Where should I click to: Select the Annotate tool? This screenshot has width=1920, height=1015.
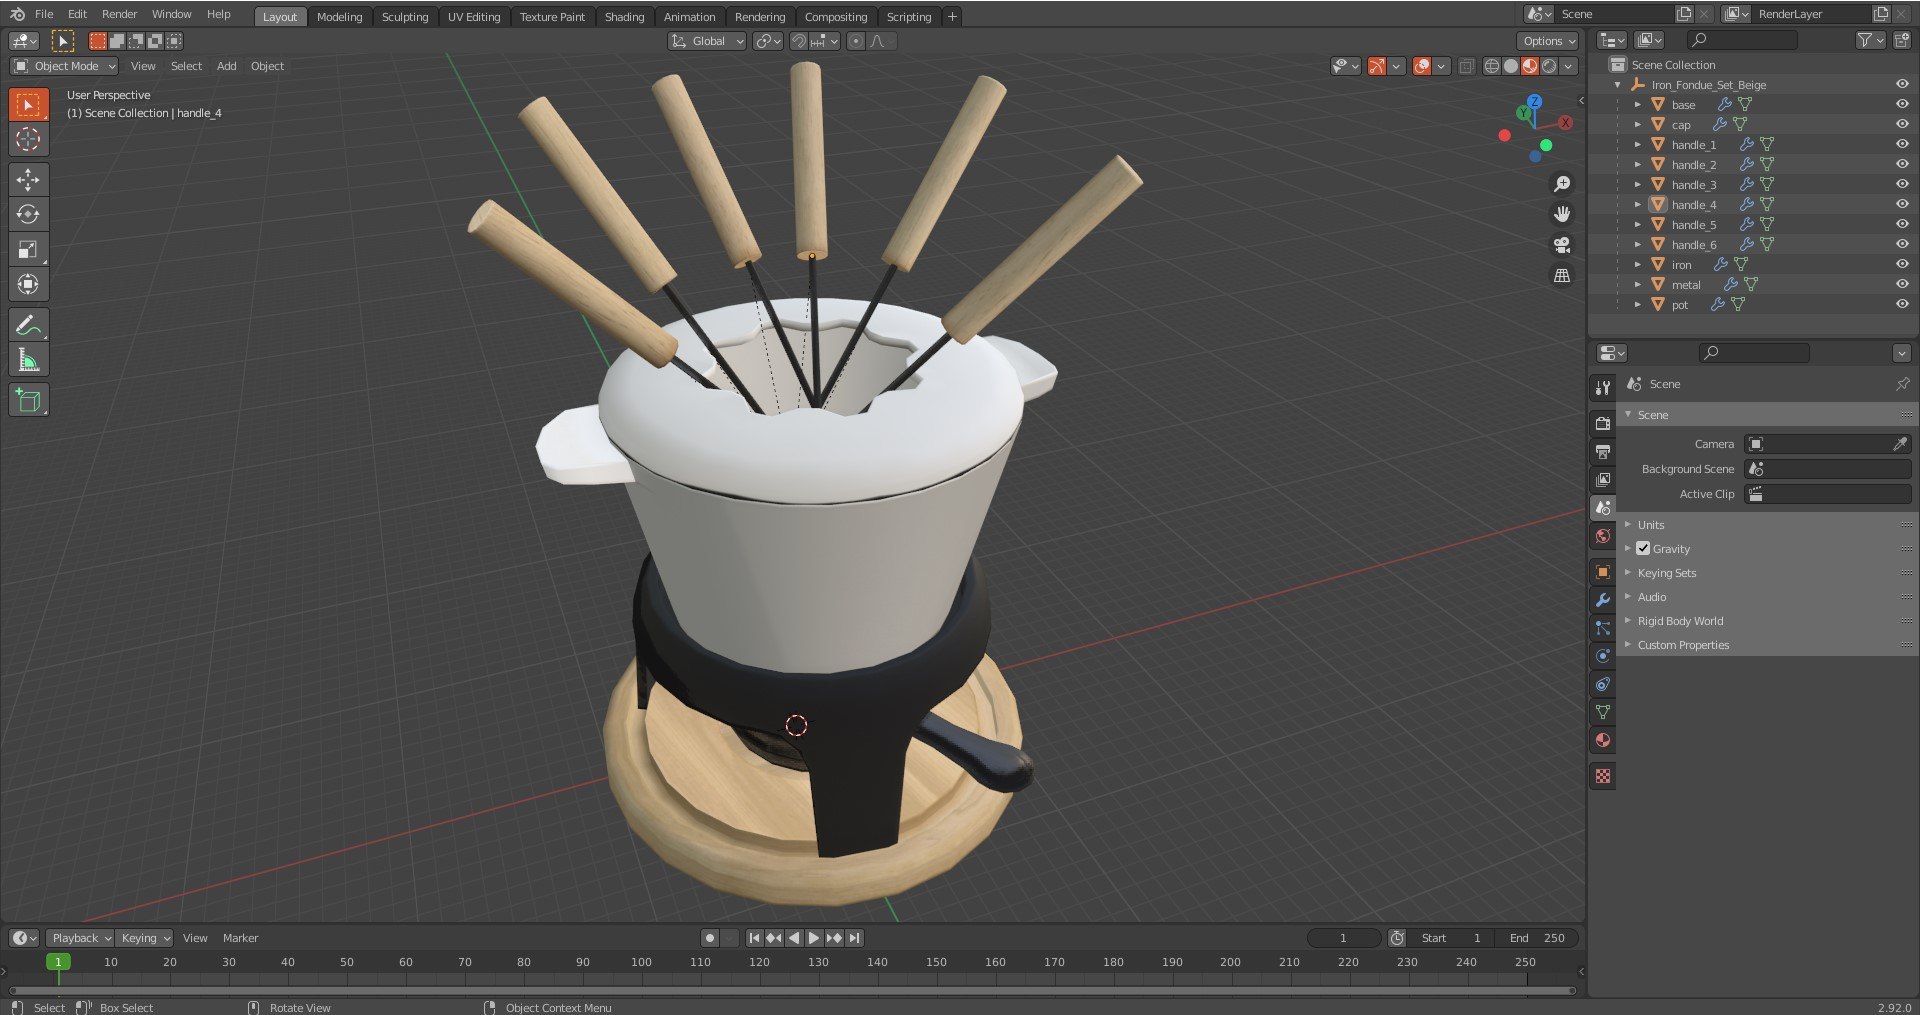(x=28, y=325)
